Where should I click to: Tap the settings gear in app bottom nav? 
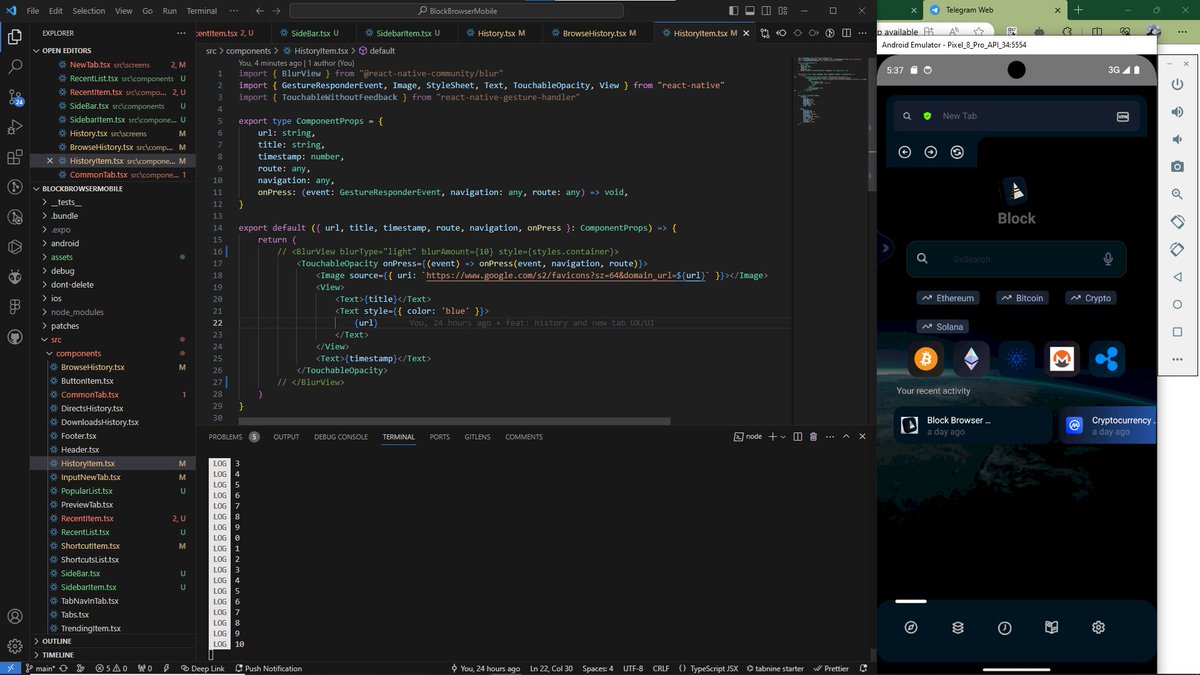click(x=1098, y=628)
